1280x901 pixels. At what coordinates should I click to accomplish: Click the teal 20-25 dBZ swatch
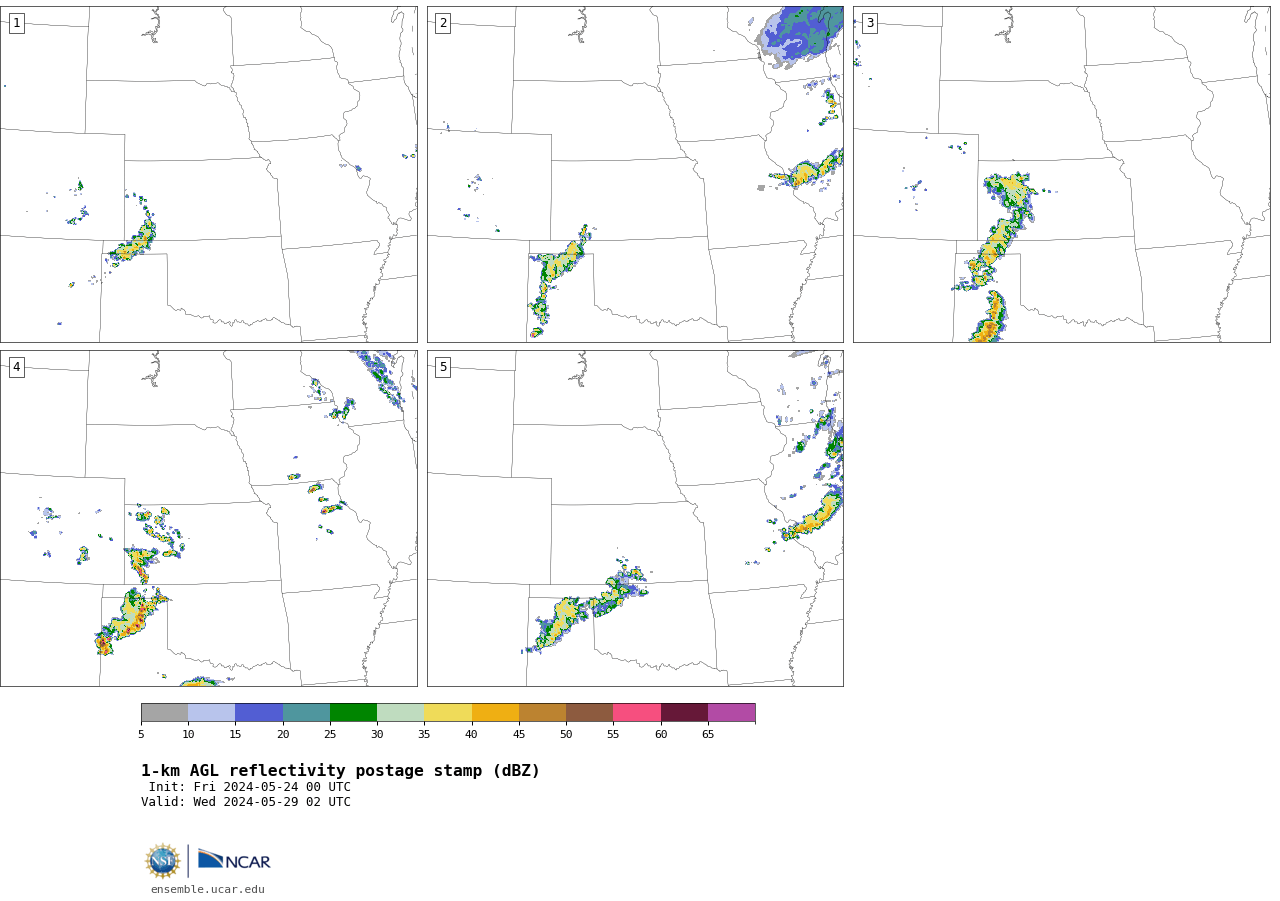tap(306, 713)
